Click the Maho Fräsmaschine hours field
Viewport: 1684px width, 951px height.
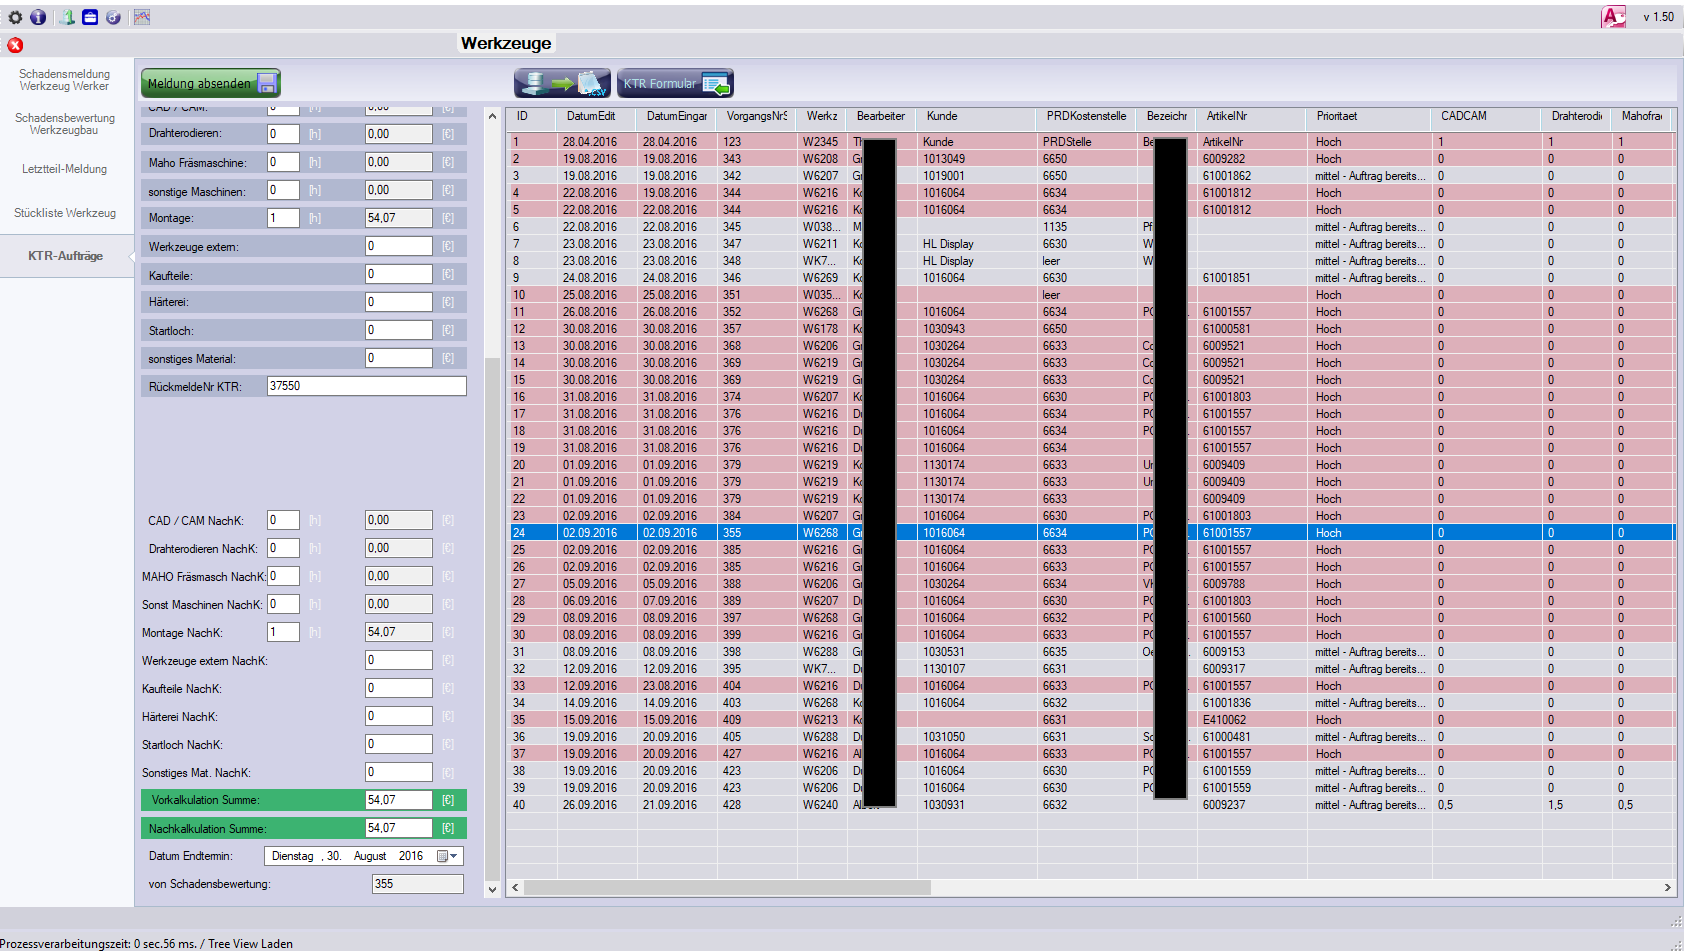283,162
